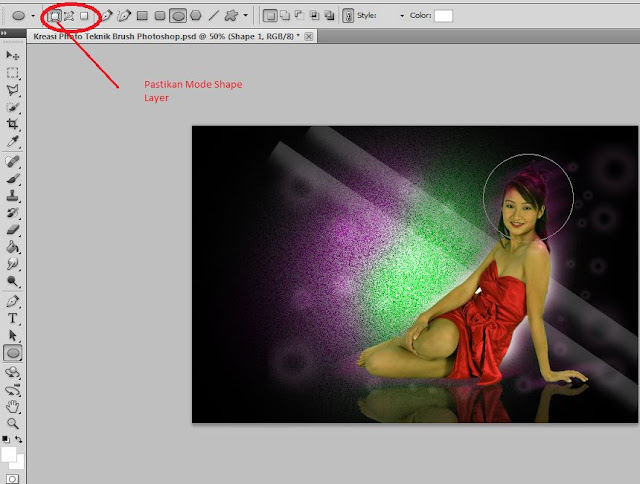640x484 pixels.
Task: Choose Rectangle tool in options bar
Action: pos(142,16)
